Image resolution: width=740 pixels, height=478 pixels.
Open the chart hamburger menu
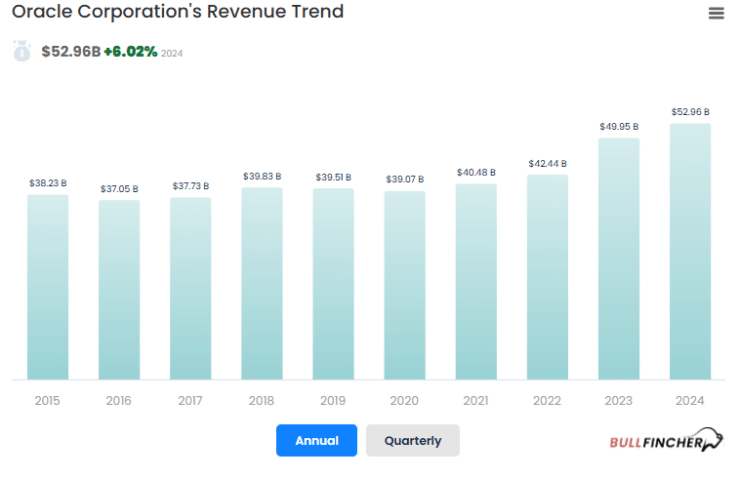[x=716, y=13]
